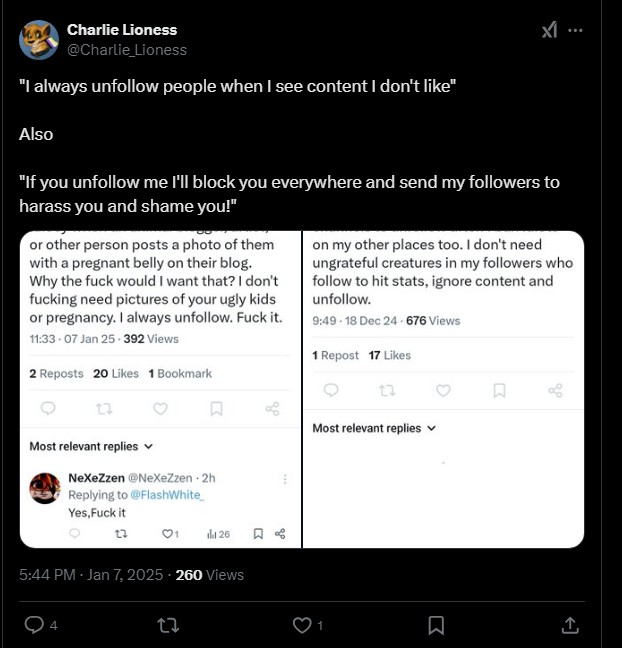Click the Grok icon in post header

pos(549,30)
